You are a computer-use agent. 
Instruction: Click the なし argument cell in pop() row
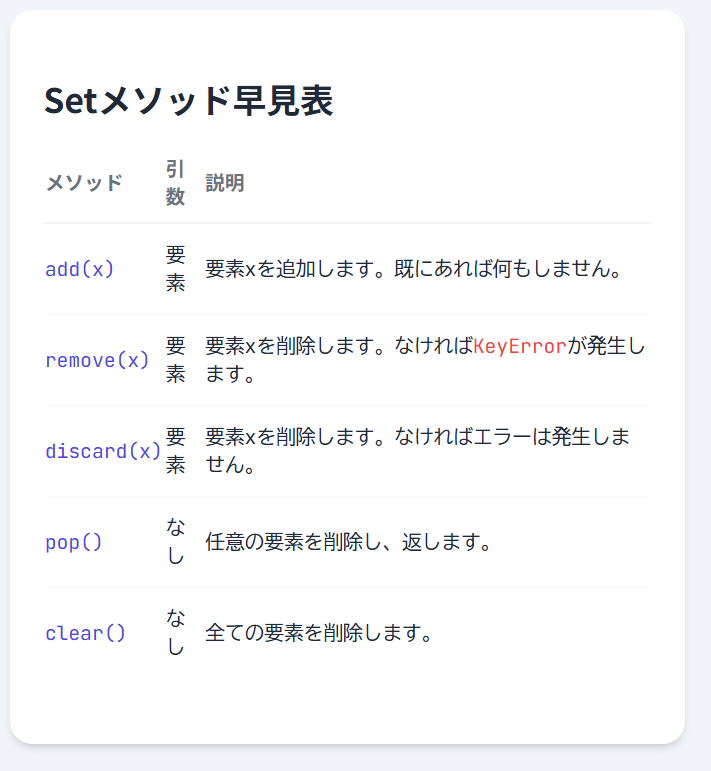175,542
